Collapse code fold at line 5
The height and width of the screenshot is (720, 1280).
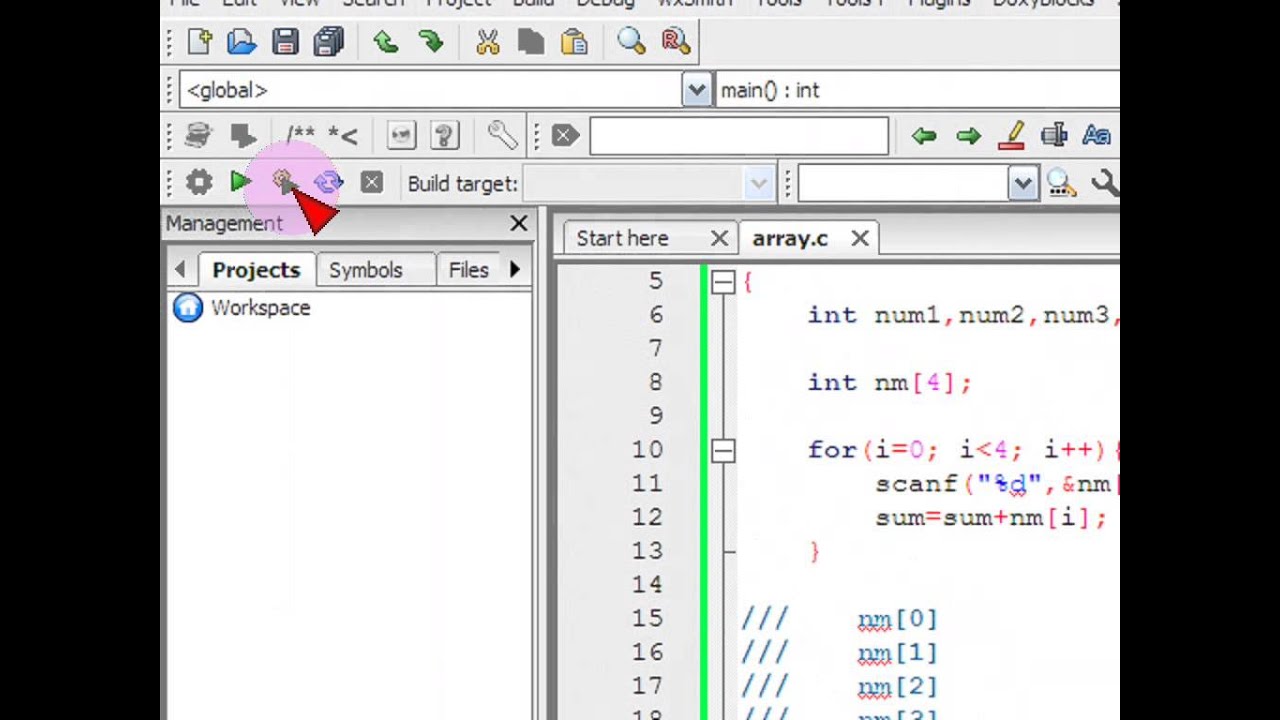pos(723,283)
